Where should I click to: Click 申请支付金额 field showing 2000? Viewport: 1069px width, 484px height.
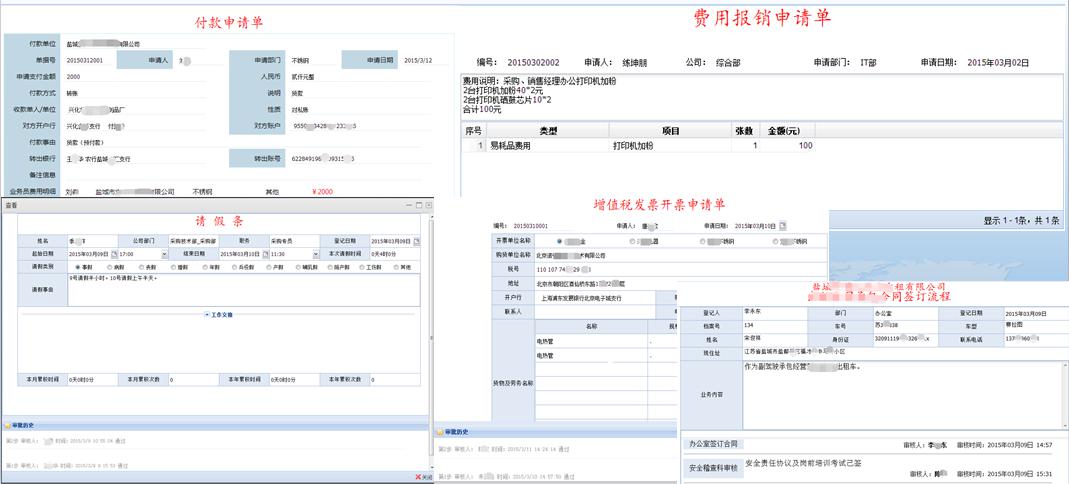pos(134,77)
